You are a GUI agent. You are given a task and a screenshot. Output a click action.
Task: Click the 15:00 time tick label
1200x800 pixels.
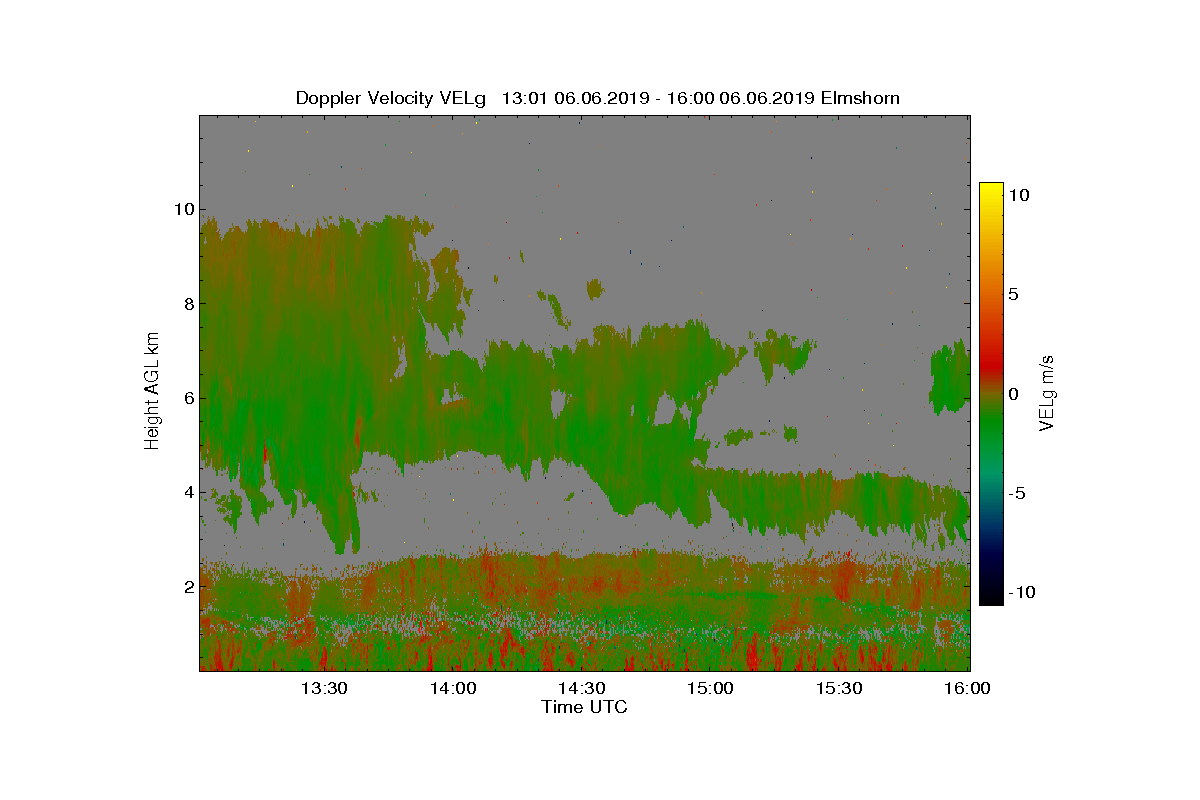(711, 688)
